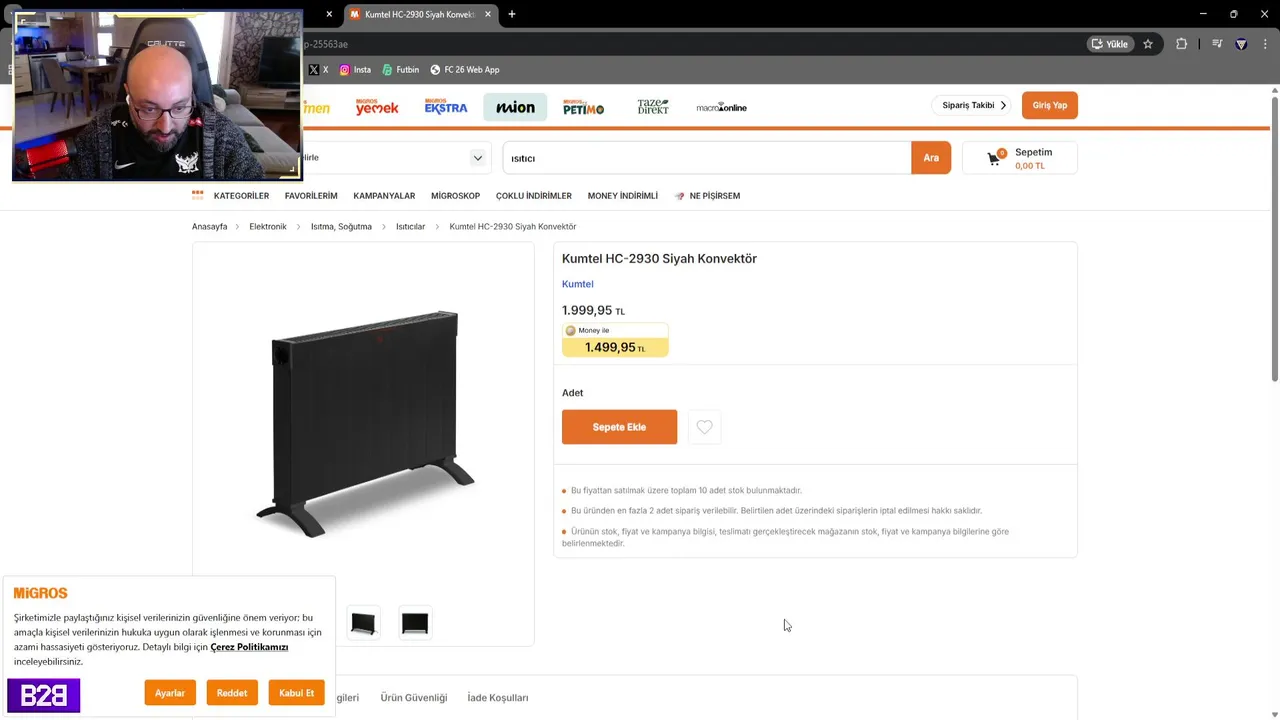This screenshot has height=720, width=1280.
Task: Open Çerez Politikamızı link
Action: [249, 647]
